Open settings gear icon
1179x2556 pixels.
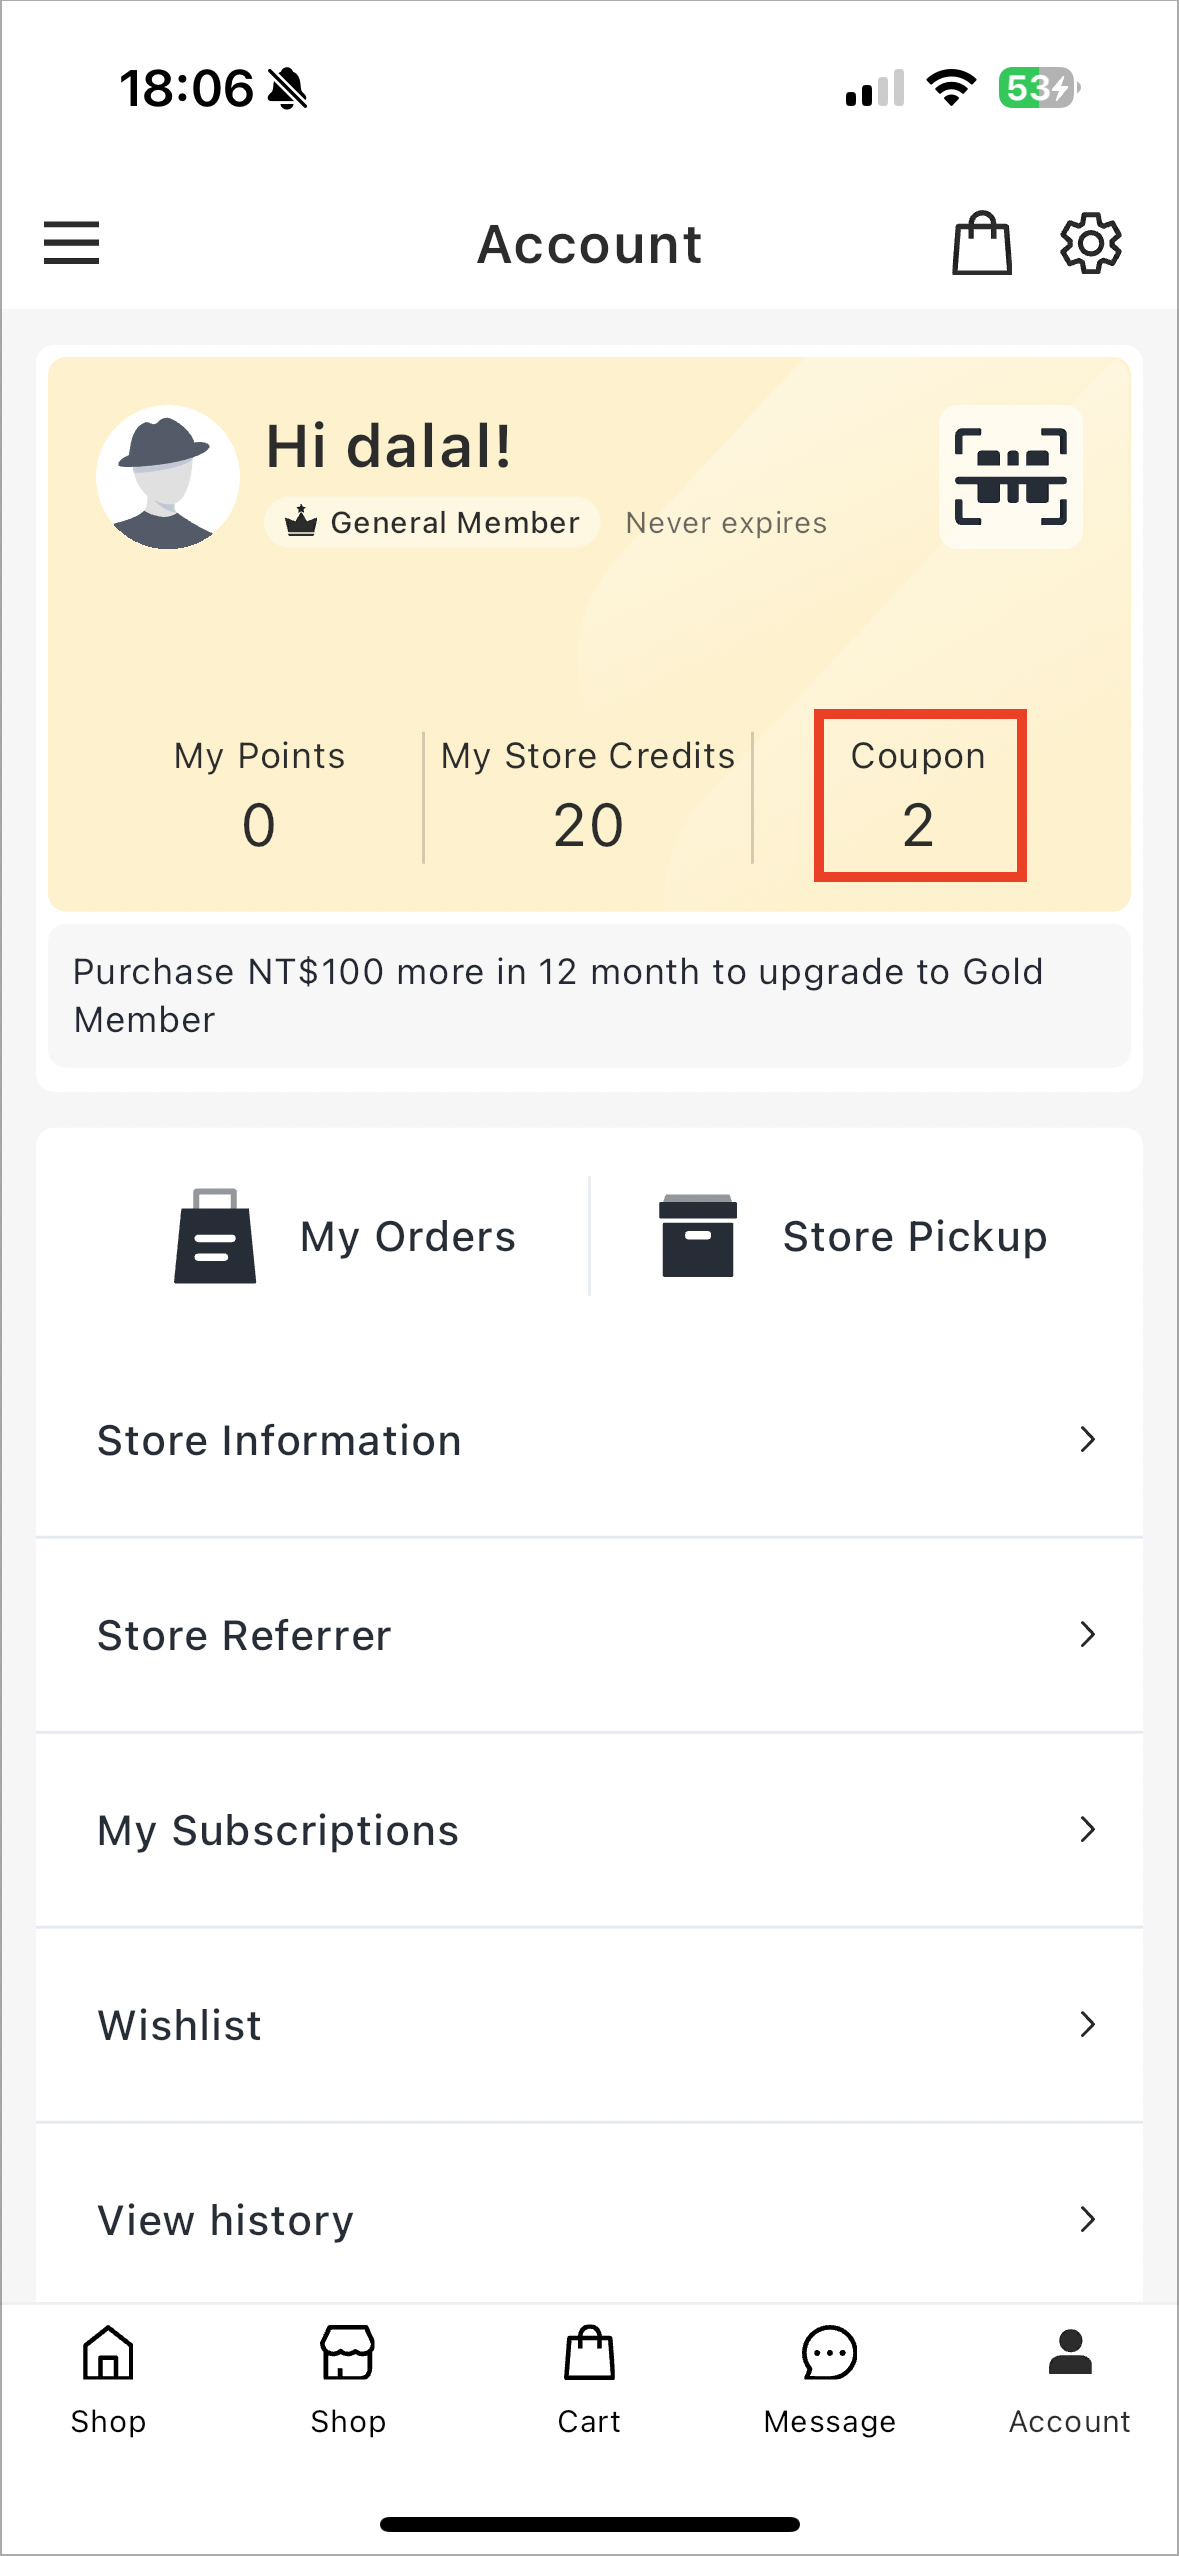(1090, 243)
